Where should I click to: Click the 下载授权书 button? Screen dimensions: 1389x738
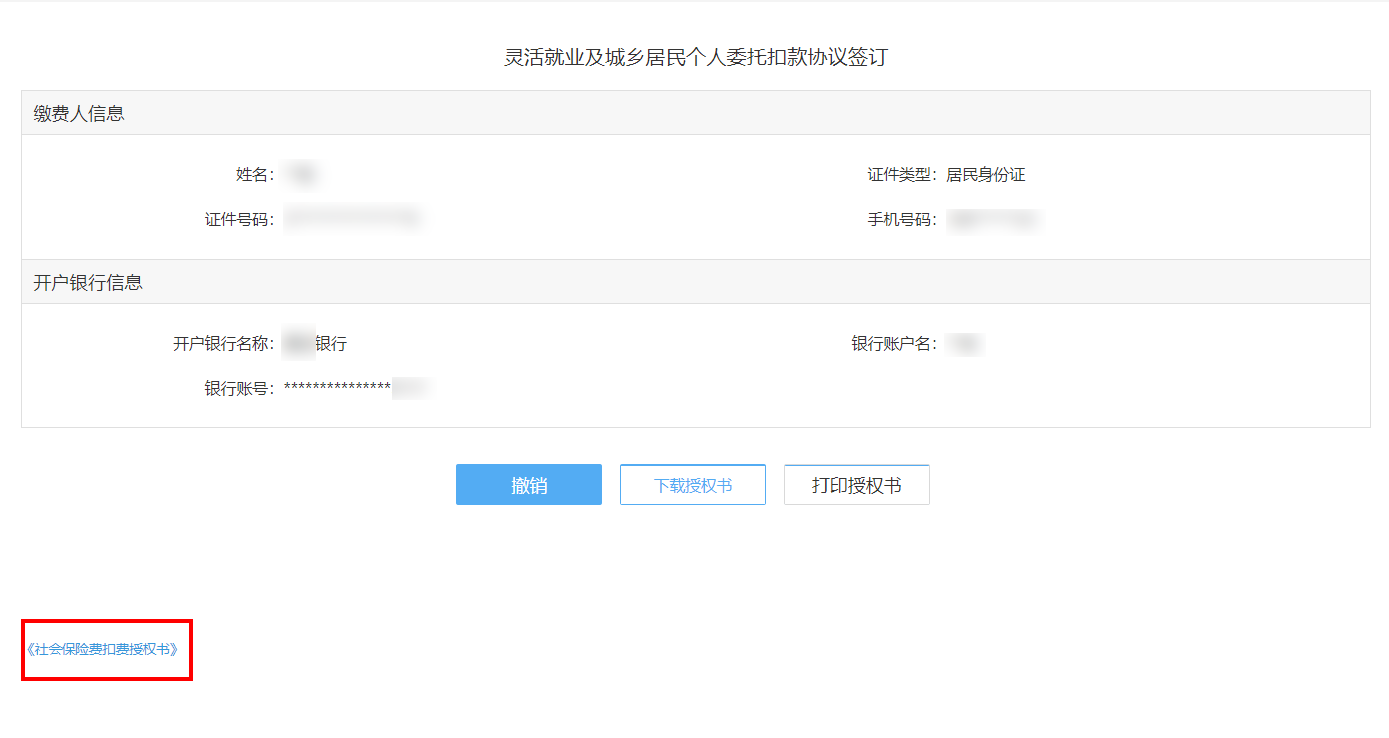coord(692,485)
